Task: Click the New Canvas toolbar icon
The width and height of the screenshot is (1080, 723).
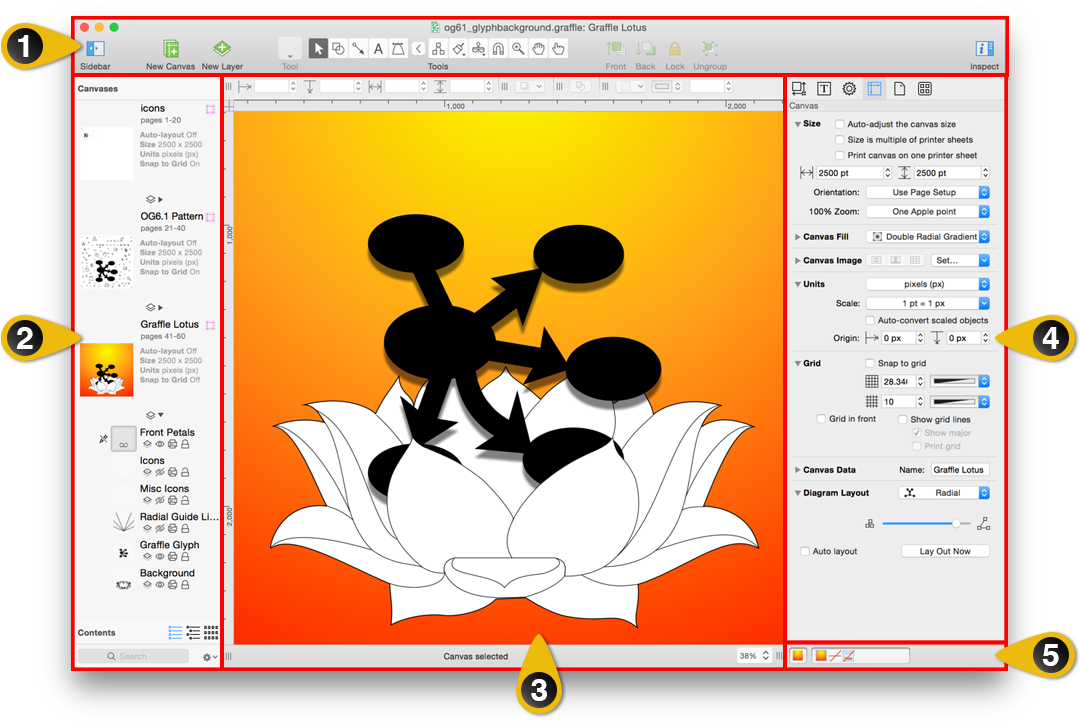Action: click(171, 48)
